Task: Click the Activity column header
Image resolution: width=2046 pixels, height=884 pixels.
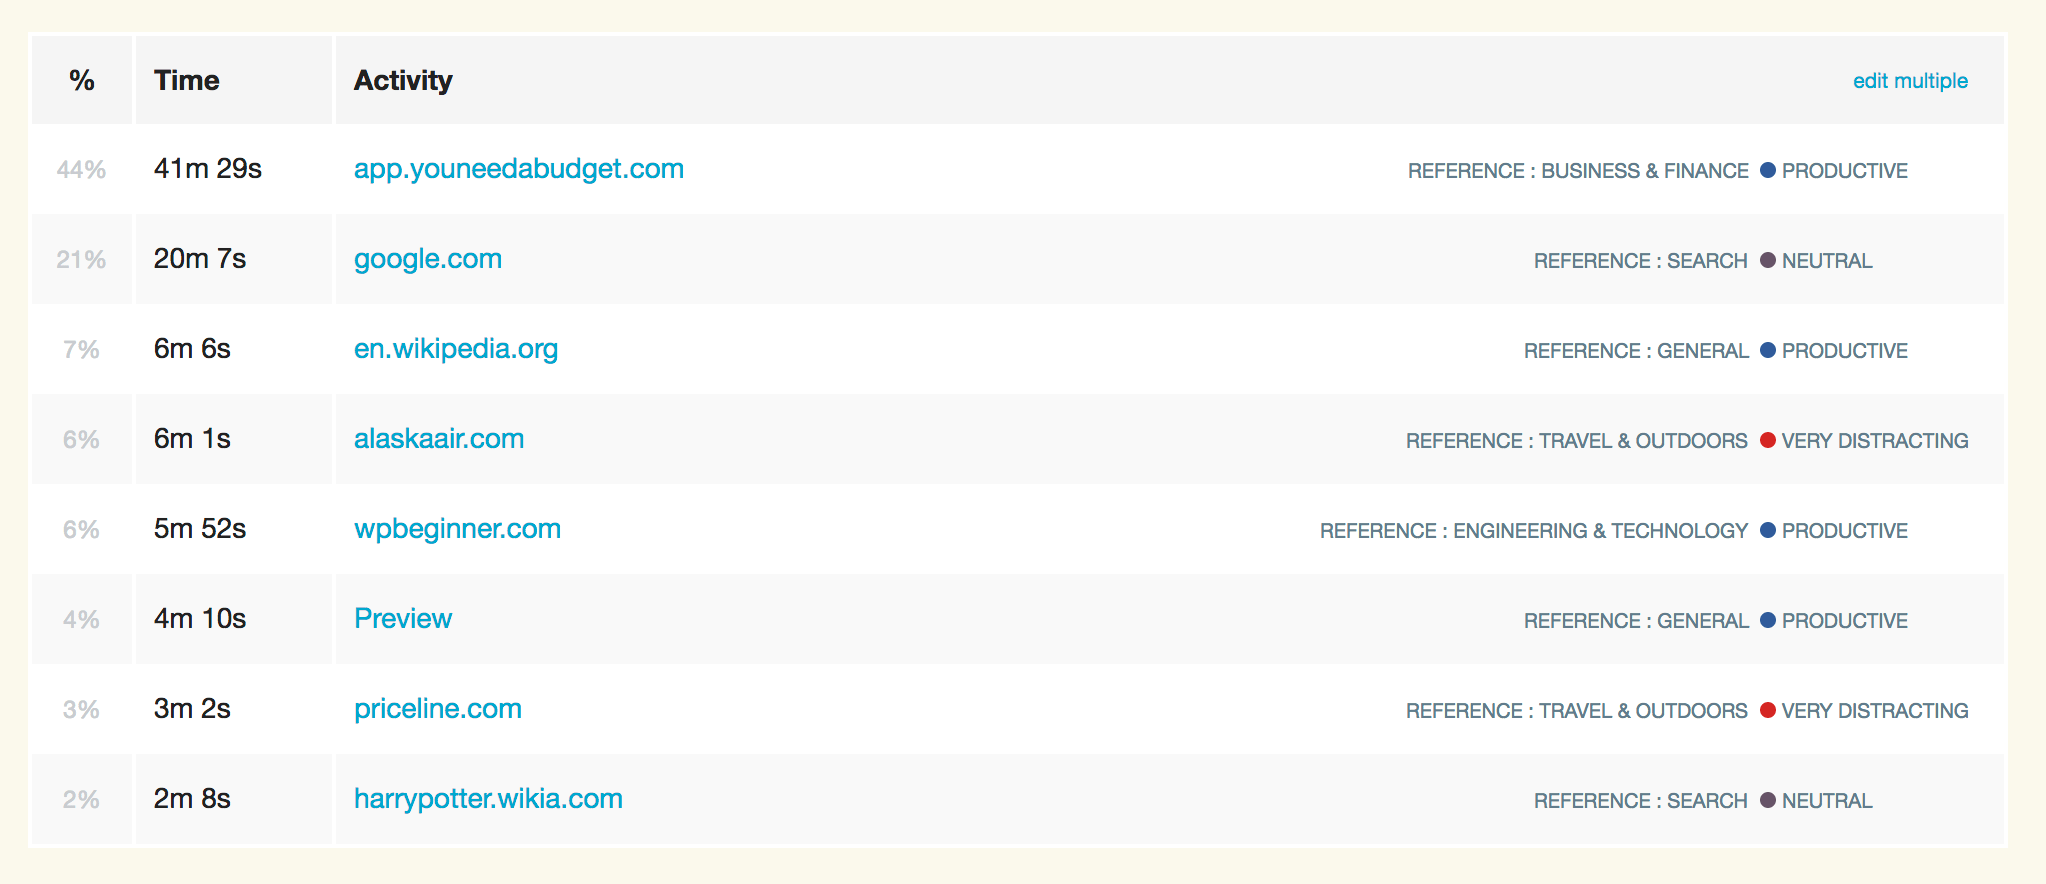Action: (x=403, y=81)
